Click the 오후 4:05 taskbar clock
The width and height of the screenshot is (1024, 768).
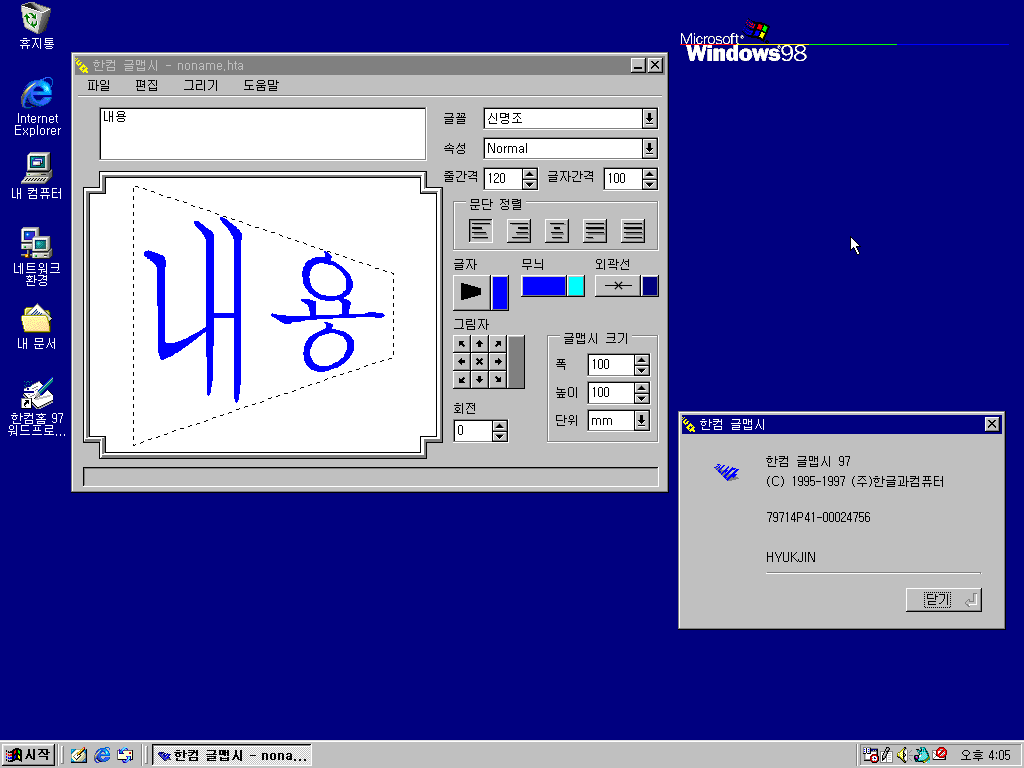(985, 756)
